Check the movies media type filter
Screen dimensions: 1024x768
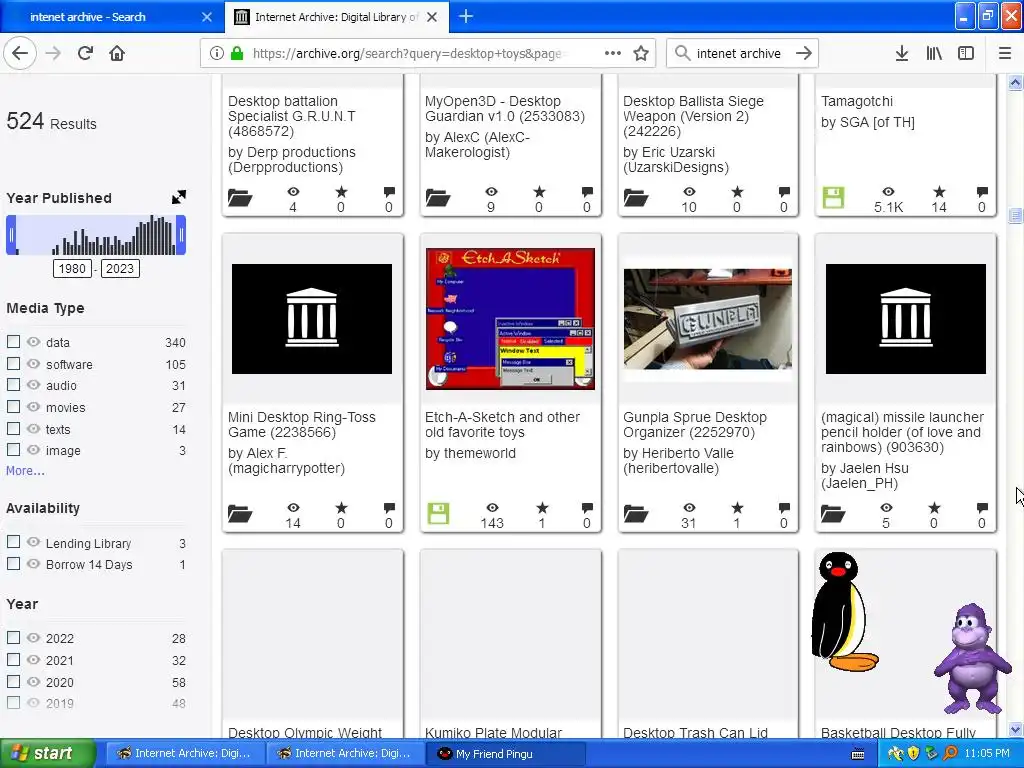click(13, 407)
